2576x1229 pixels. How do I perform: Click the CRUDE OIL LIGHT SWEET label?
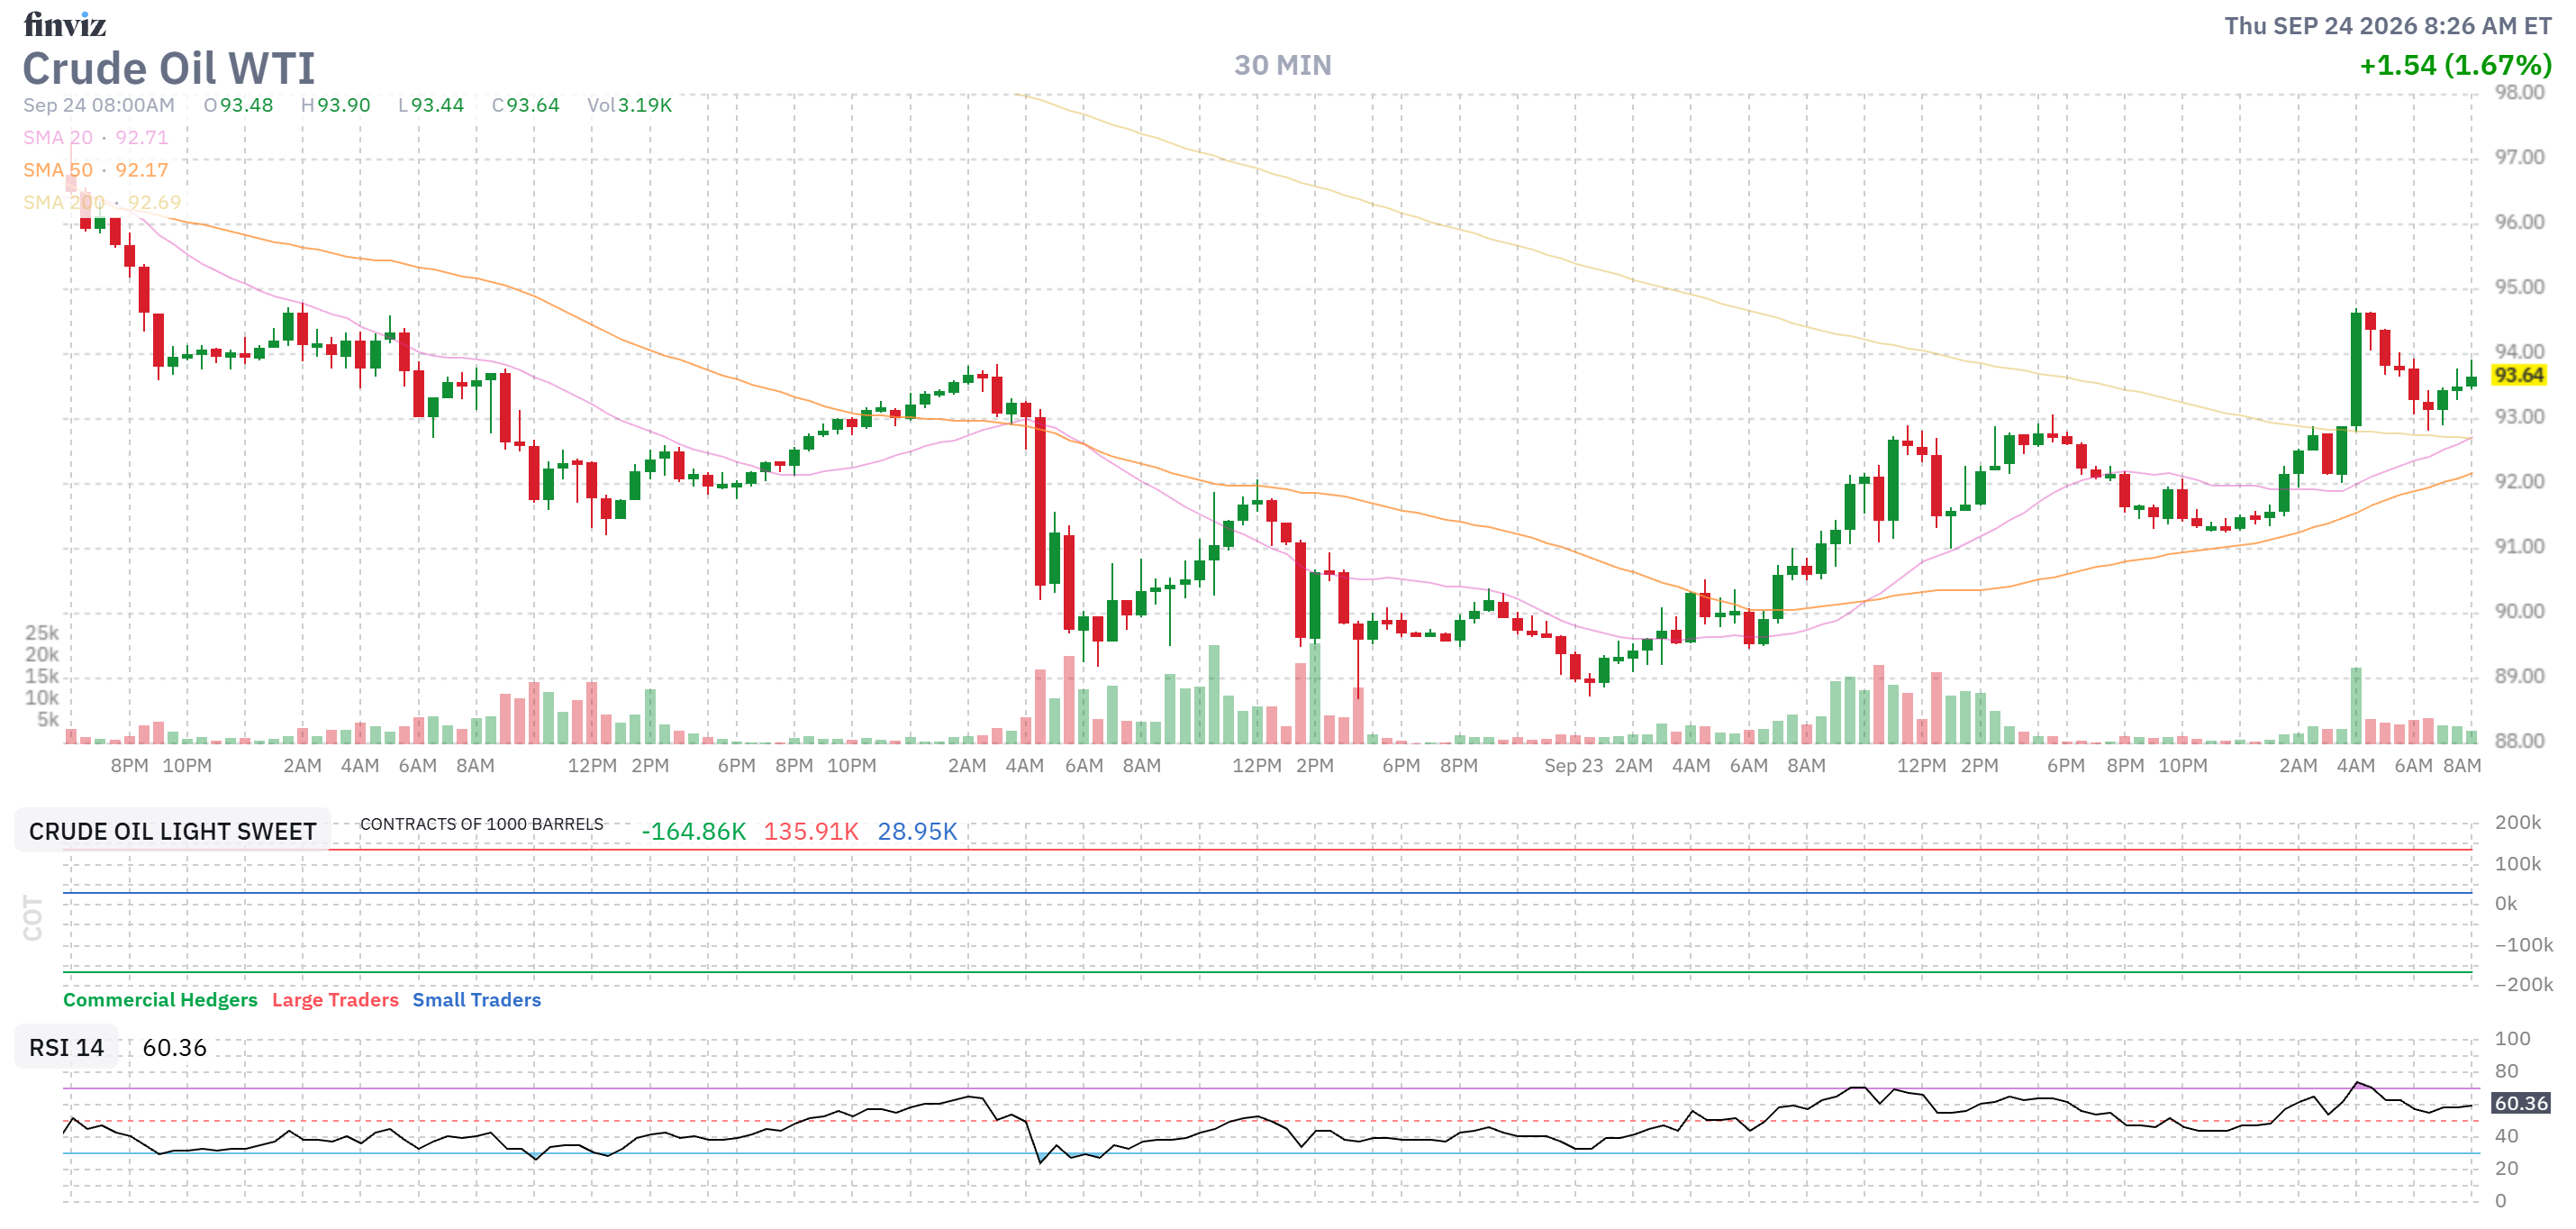(172, 831)
